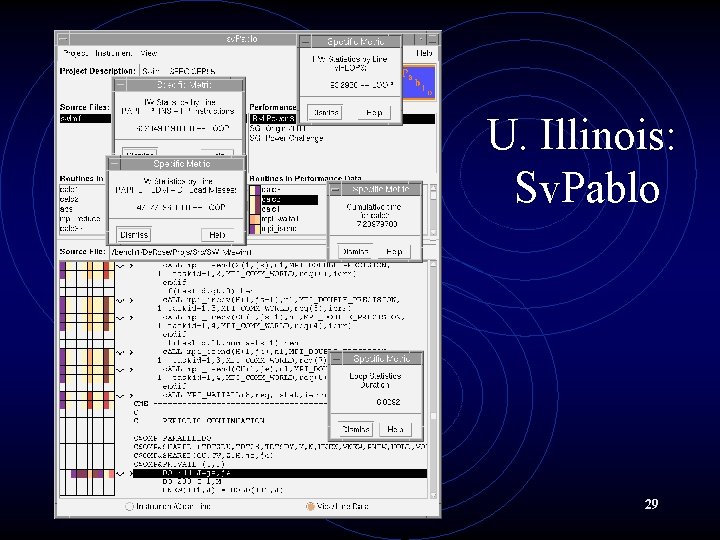Screen dimensions: 720x540
Task: Click color cells beside mpi_isend routine
Action: (254, 229)
